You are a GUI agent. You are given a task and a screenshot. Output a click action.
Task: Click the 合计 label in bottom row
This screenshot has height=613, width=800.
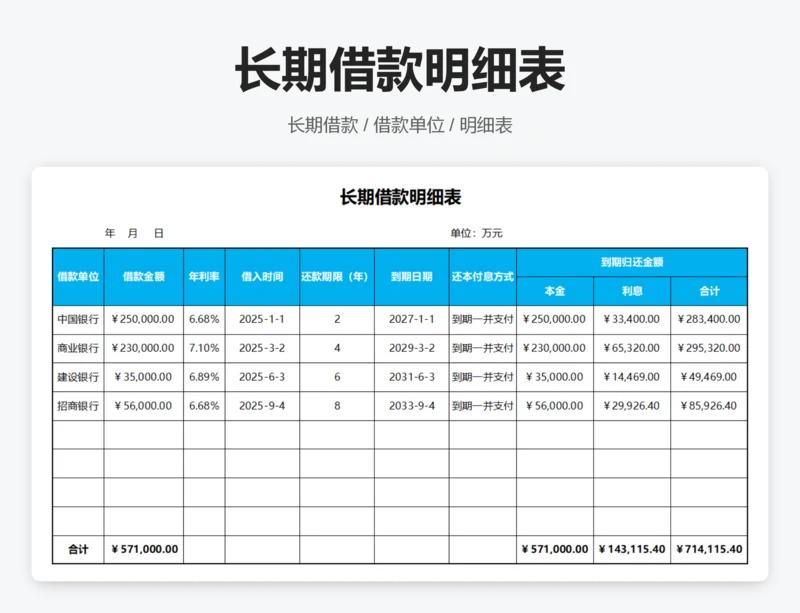(x=78, y=550)
